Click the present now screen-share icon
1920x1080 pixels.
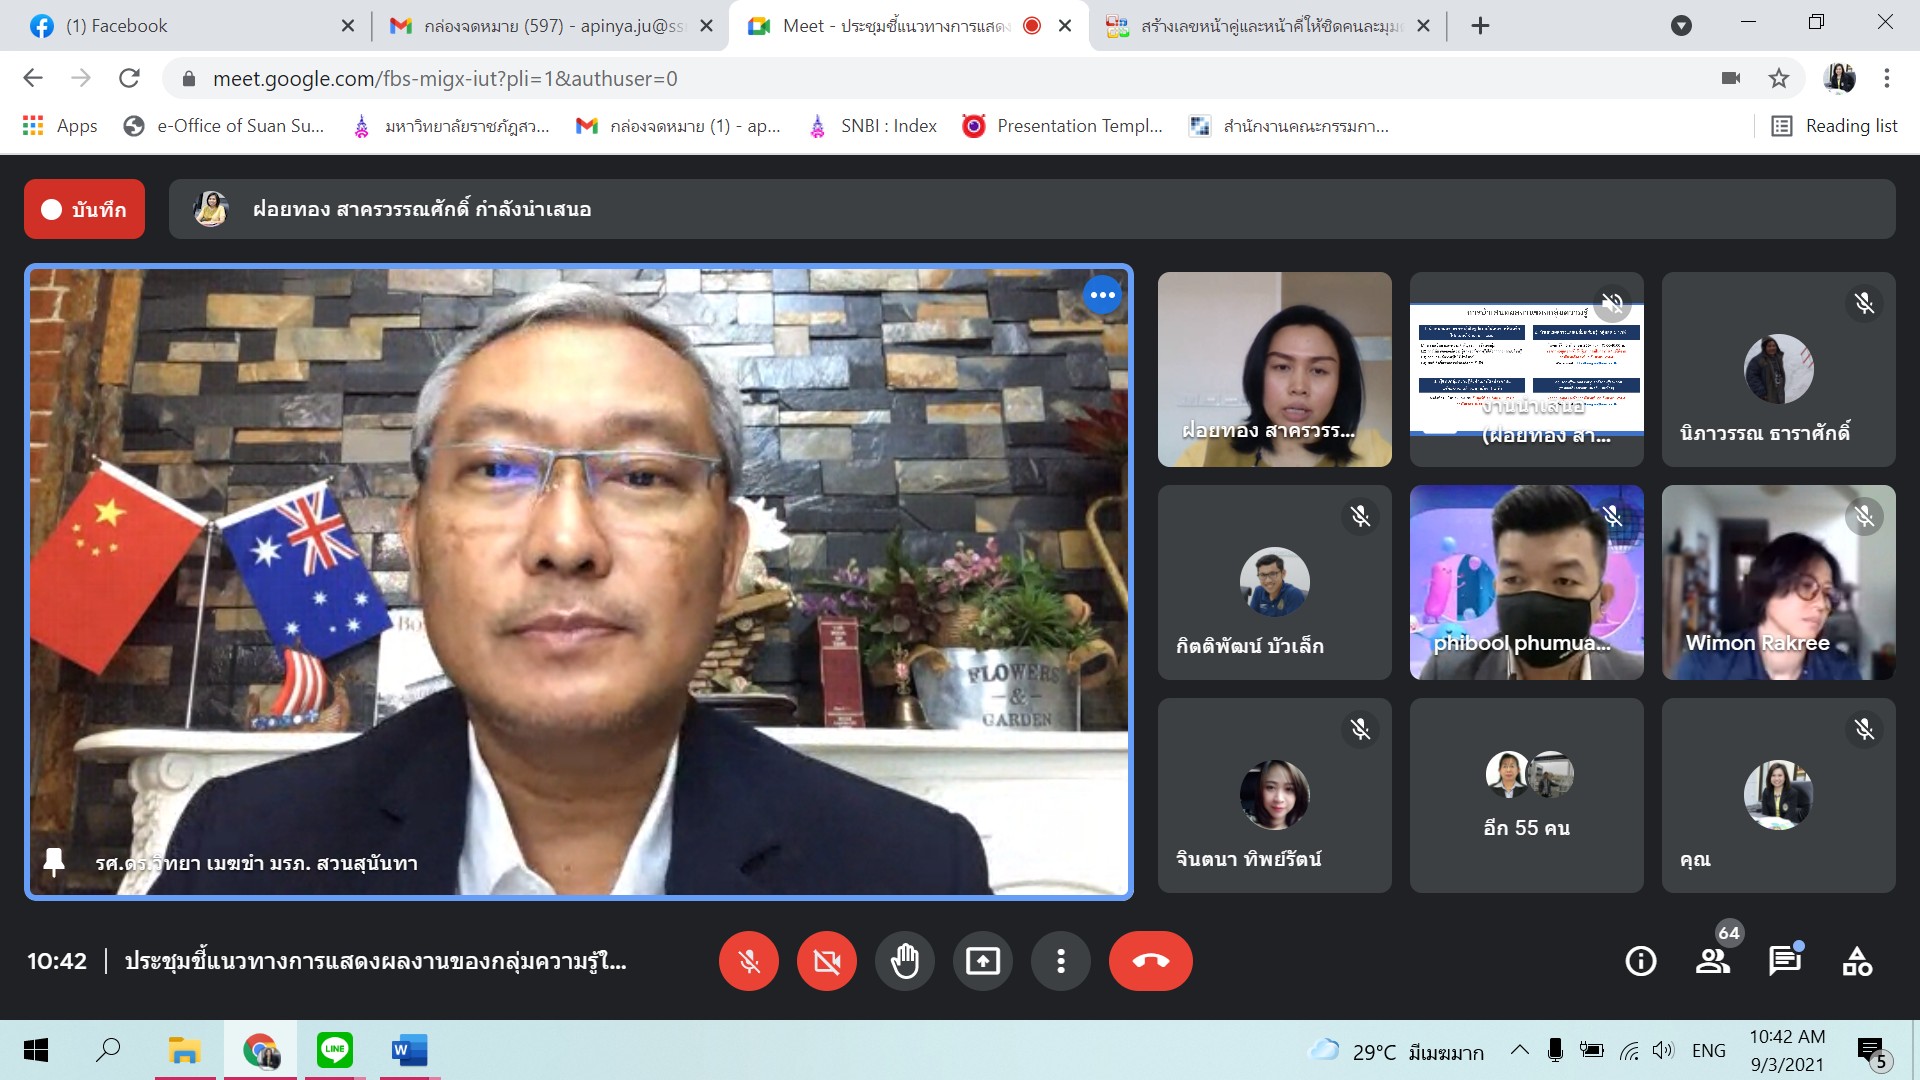click(982, 961)
